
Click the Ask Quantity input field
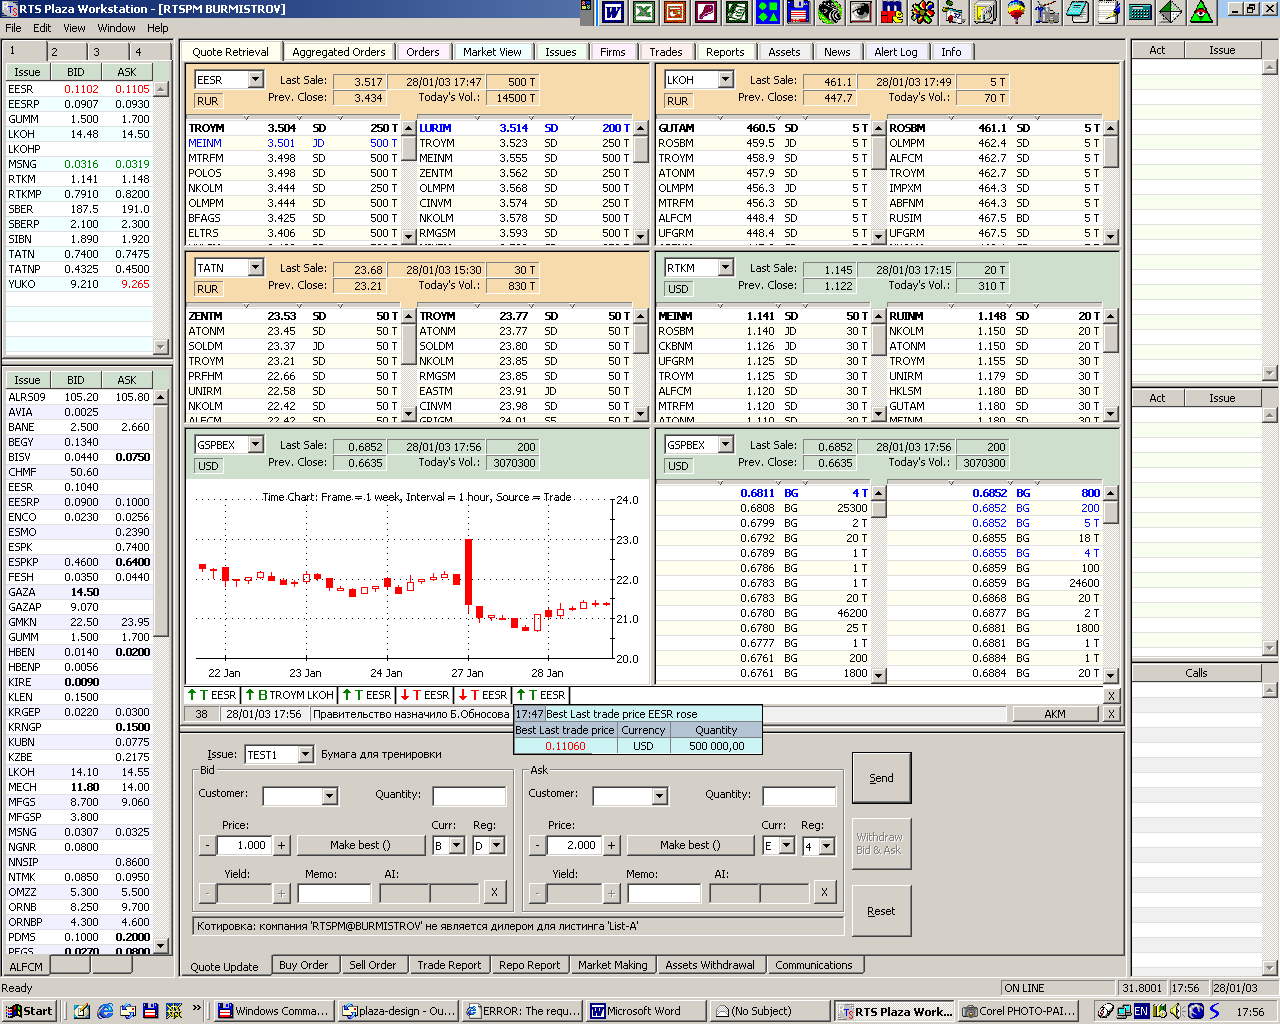point(798,796)
